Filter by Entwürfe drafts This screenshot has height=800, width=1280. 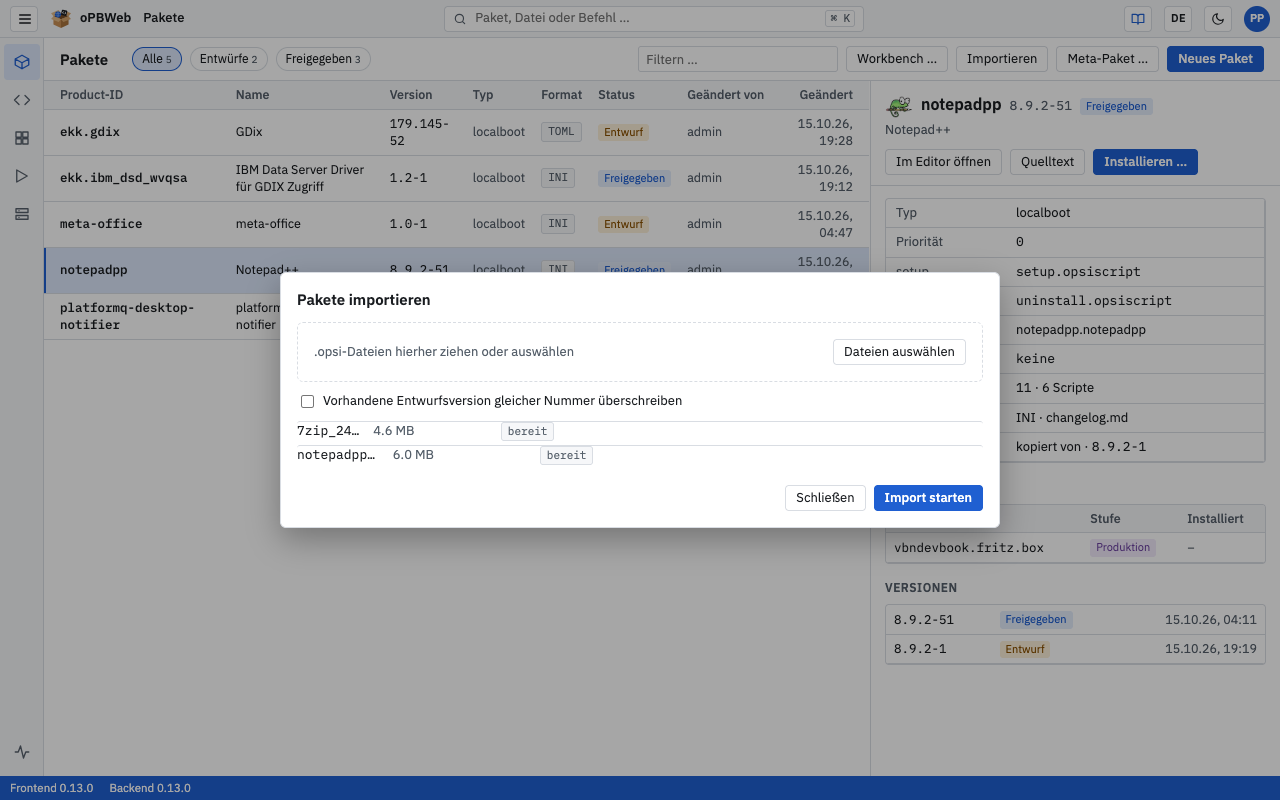click(229, 59)
